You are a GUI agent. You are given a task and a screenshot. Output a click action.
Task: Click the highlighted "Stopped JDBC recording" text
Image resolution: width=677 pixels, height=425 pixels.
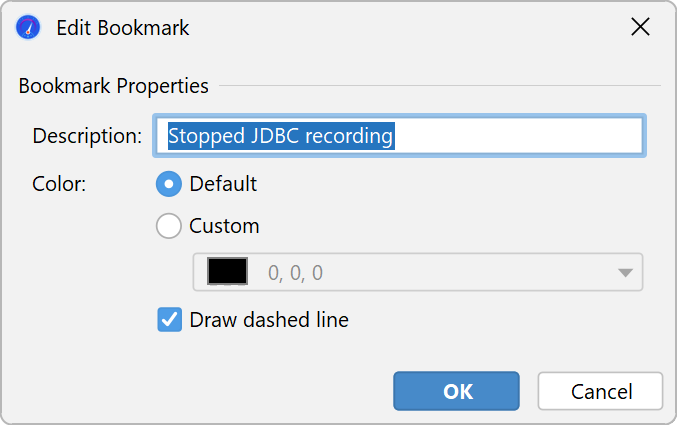pos(281,136)
